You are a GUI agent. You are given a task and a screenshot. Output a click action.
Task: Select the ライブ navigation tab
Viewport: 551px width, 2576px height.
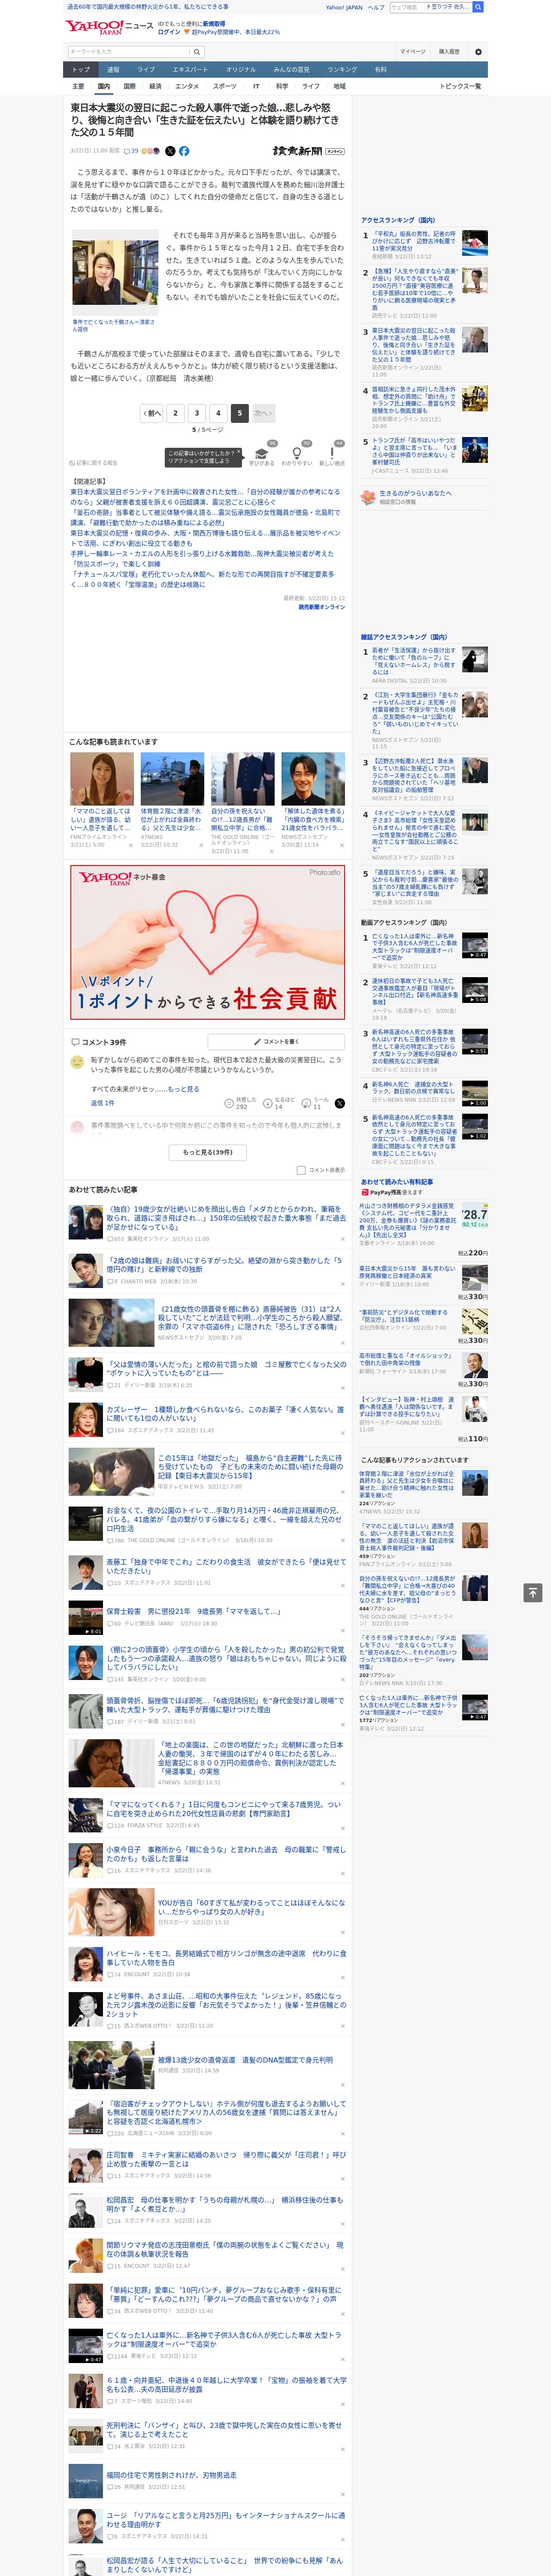tap(146, 70)
